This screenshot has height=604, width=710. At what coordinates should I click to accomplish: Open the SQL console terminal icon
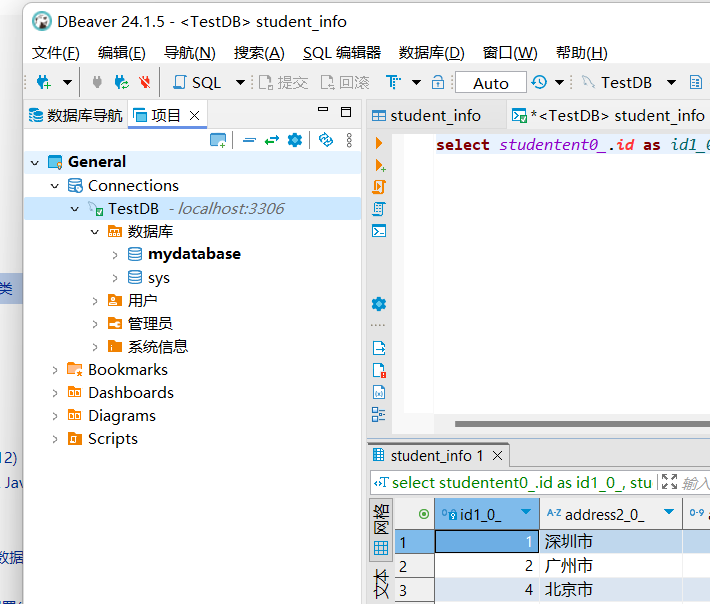(x=379, y=231)
